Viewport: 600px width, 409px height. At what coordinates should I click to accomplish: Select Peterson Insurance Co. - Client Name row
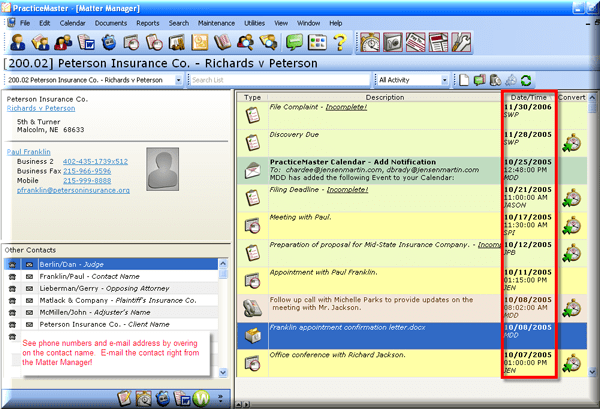(x=111, y=324)
